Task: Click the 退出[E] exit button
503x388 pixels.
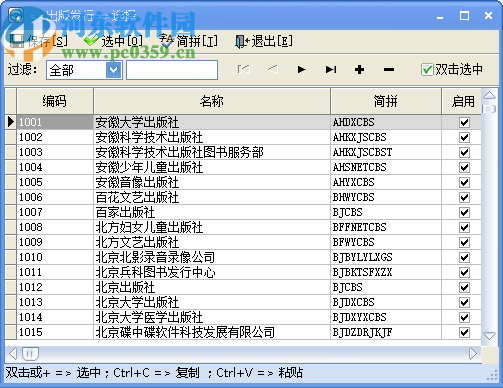Action: point(264,41)
